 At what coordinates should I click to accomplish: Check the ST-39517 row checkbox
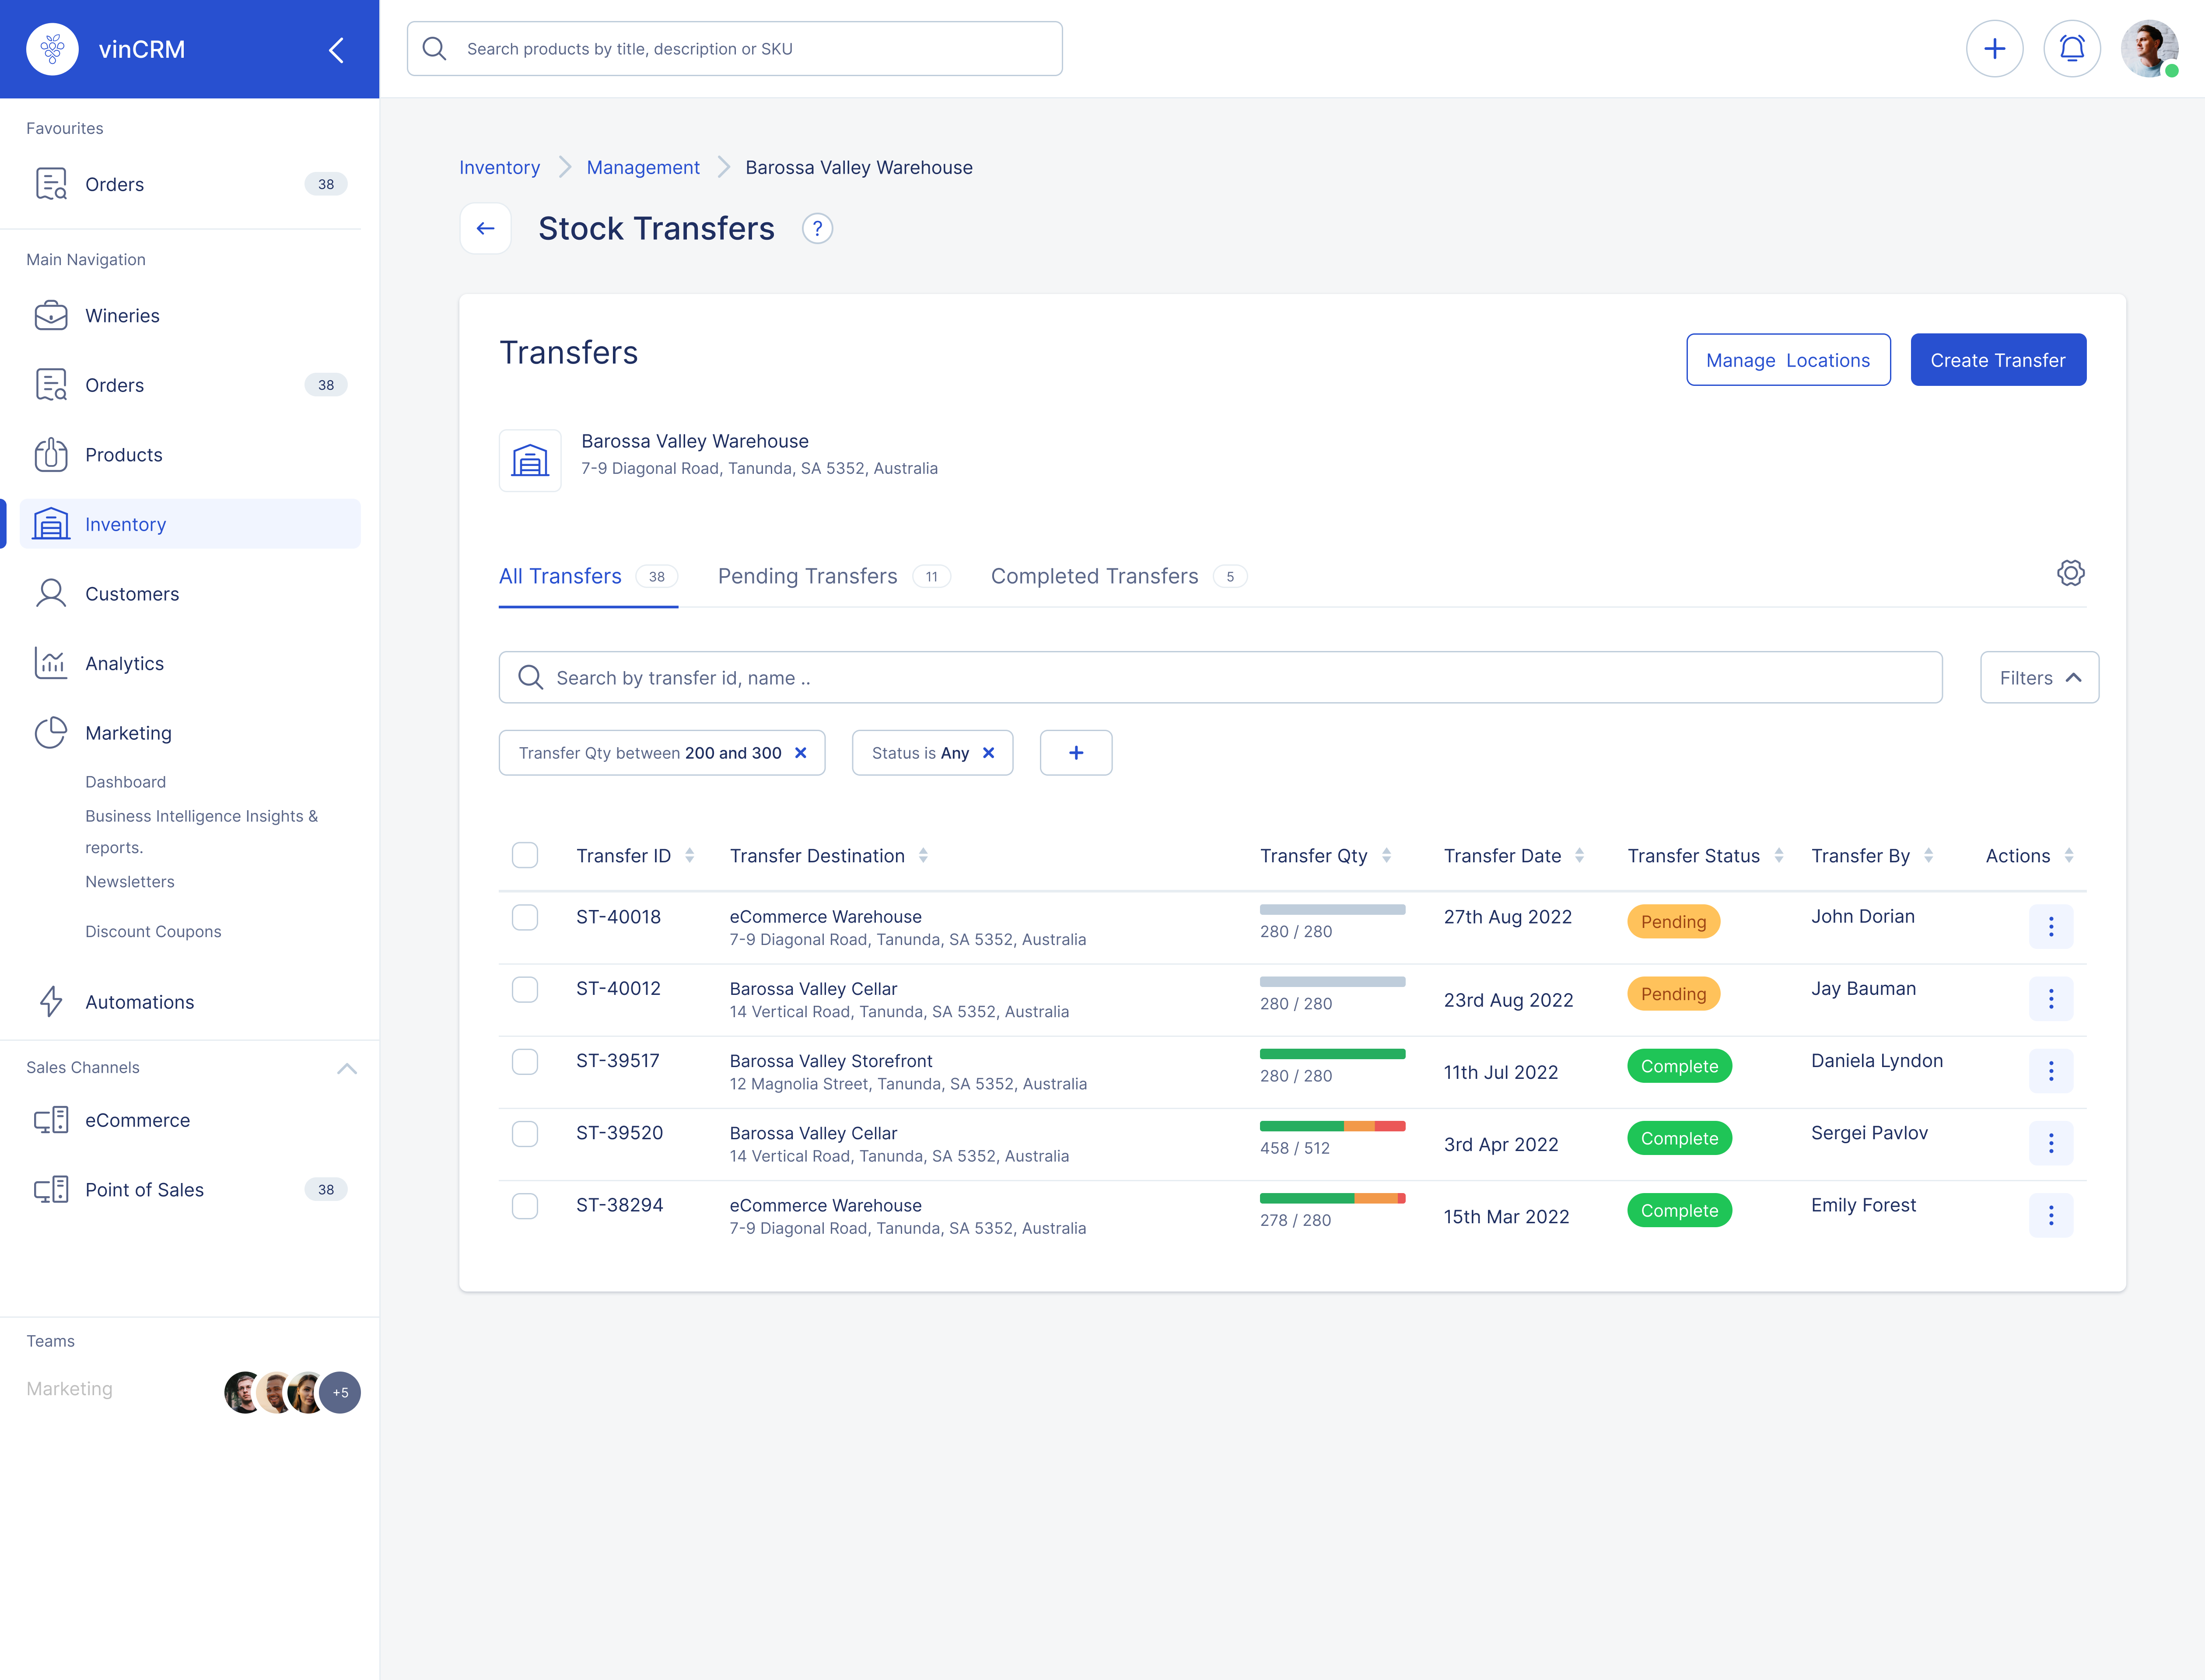tap(525, 1062)
